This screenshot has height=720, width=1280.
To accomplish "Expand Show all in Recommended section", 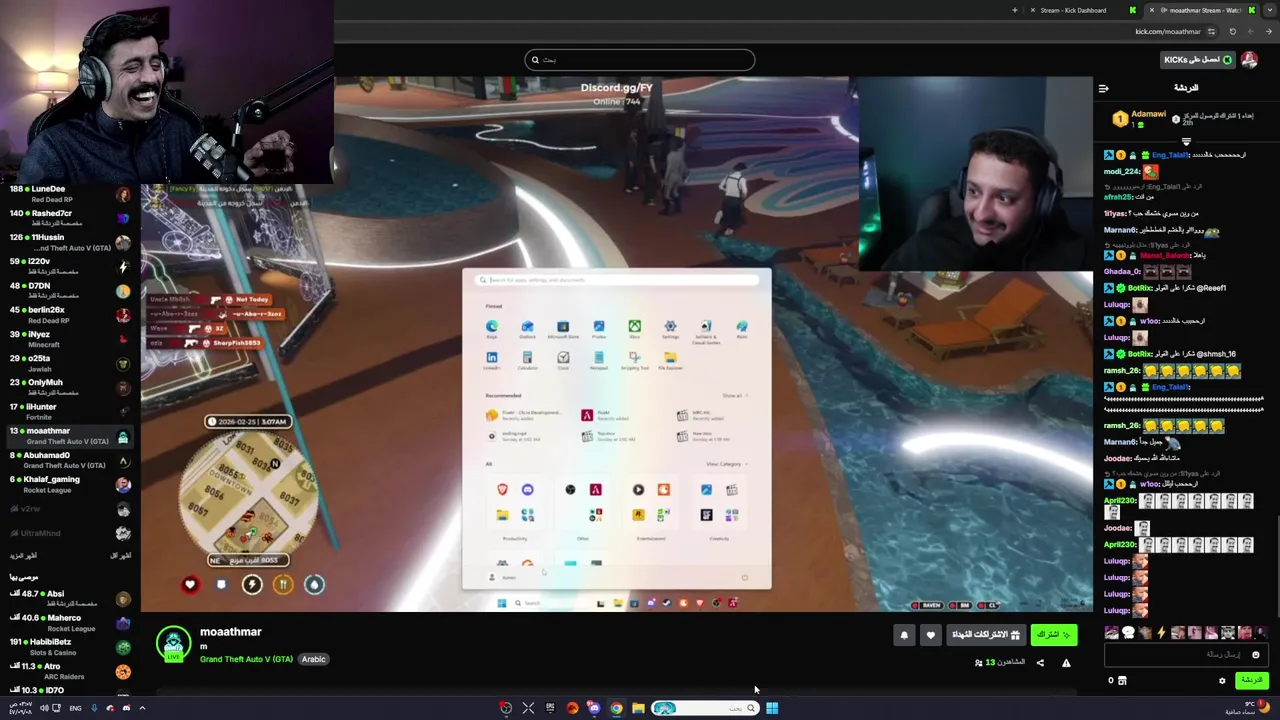I will [734, 396].
